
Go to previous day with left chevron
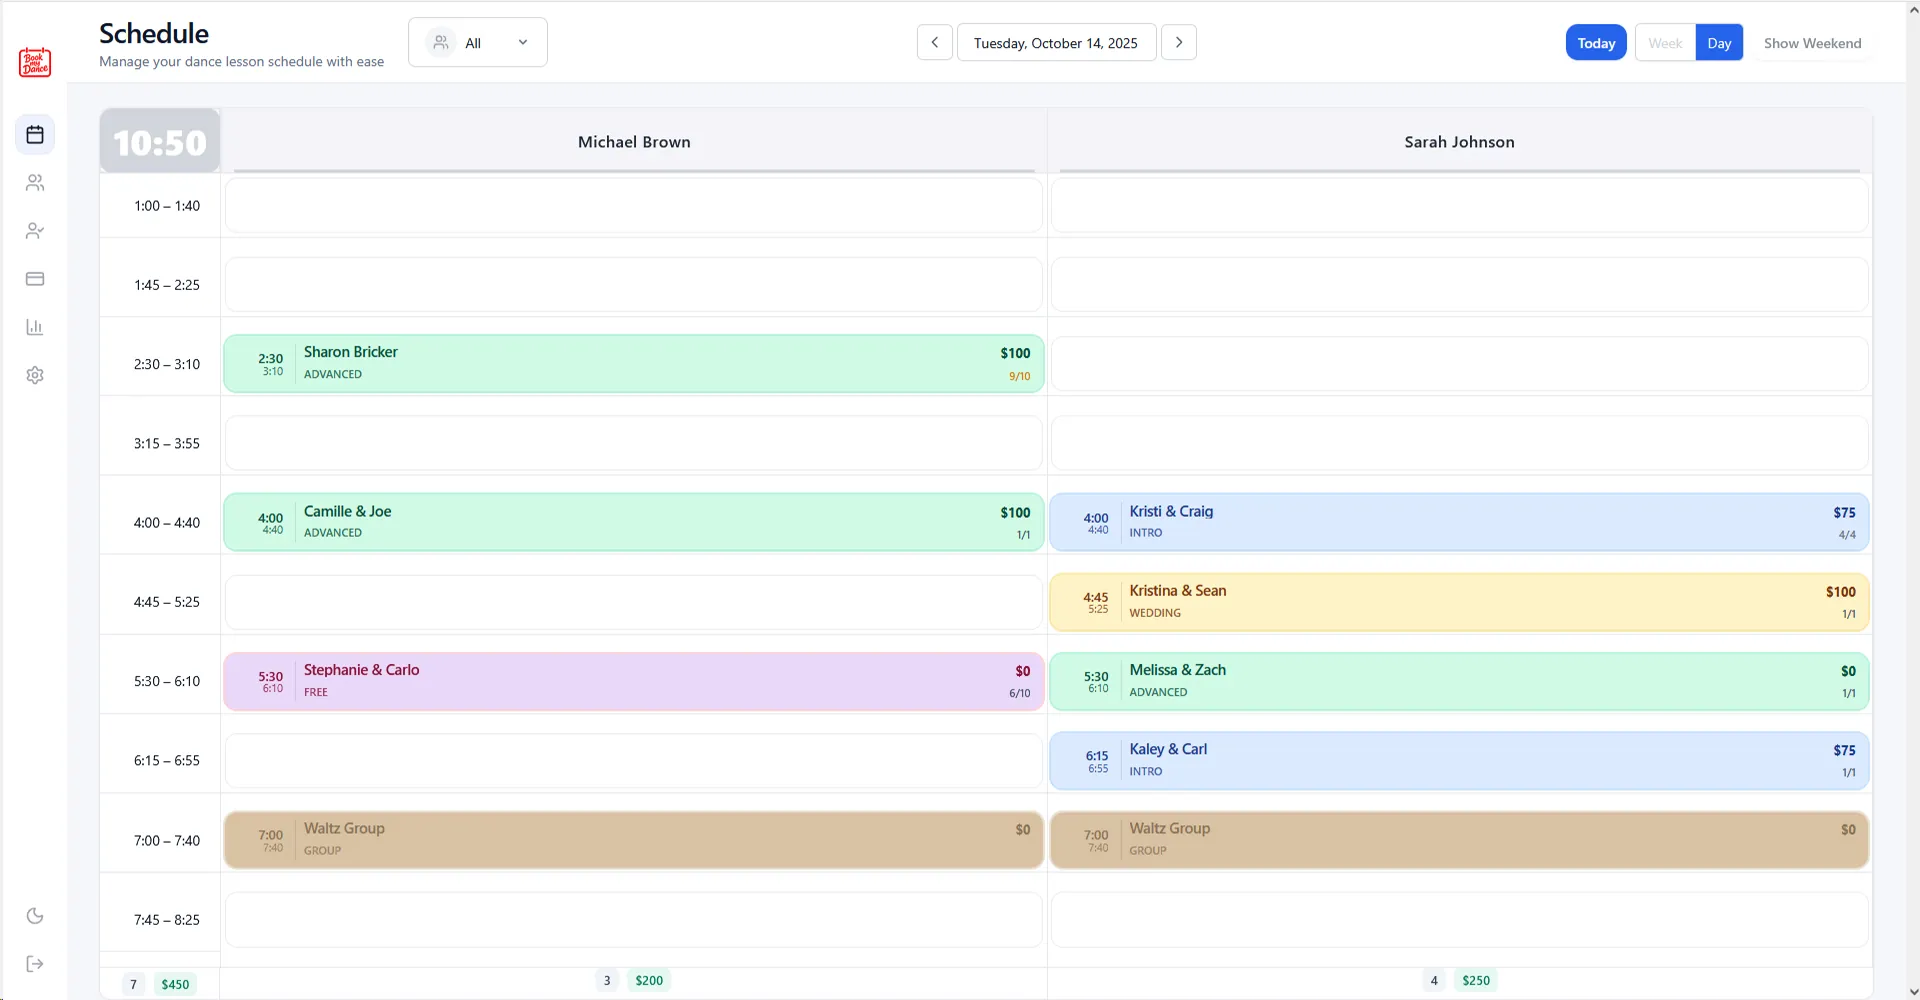point(935,43)
